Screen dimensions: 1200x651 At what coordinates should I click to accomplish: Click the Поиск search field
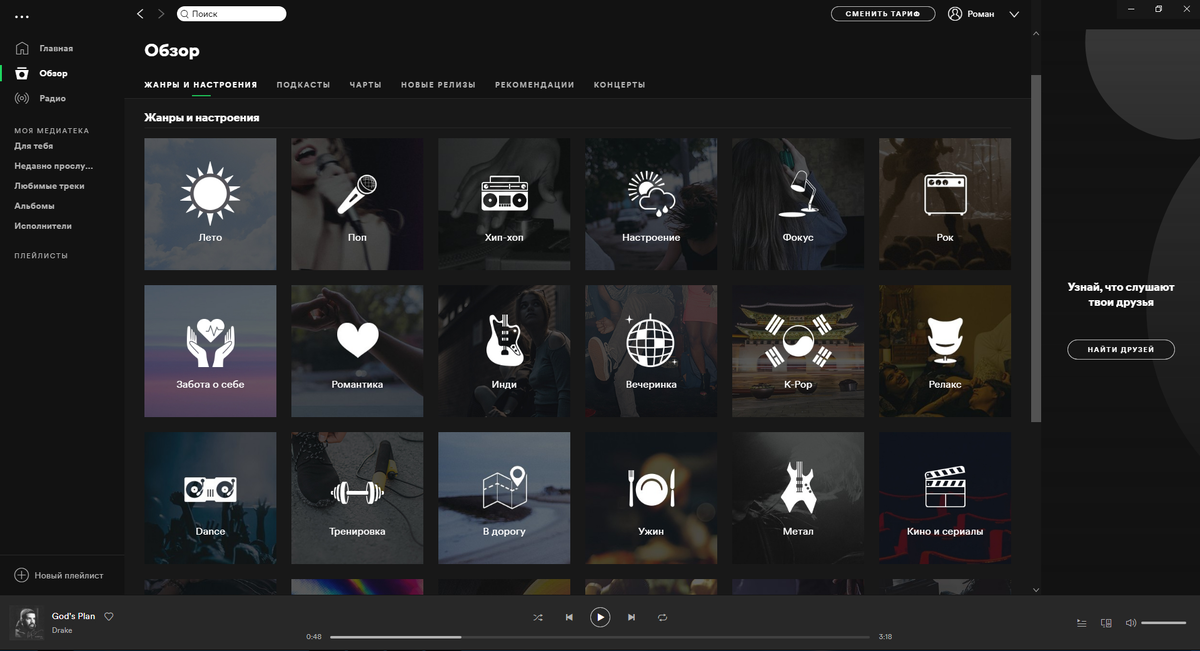pyautogui.click(x=231, y=14)
